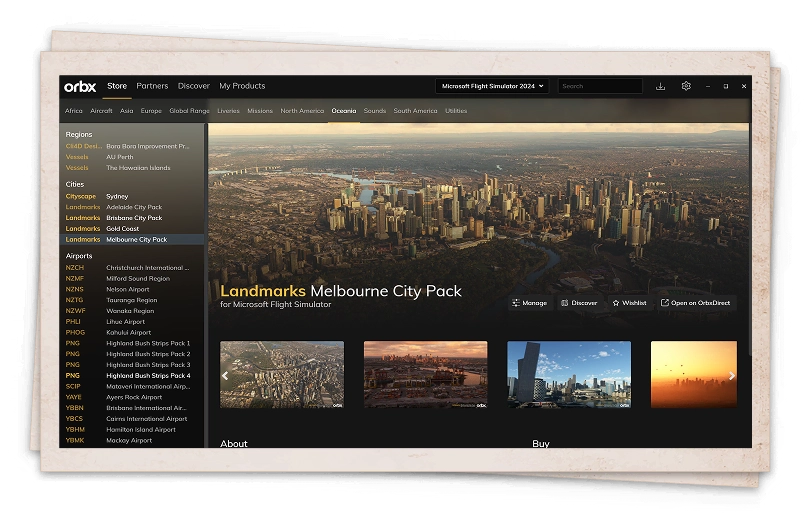Add the pack to Wishlist

[629, 303]
